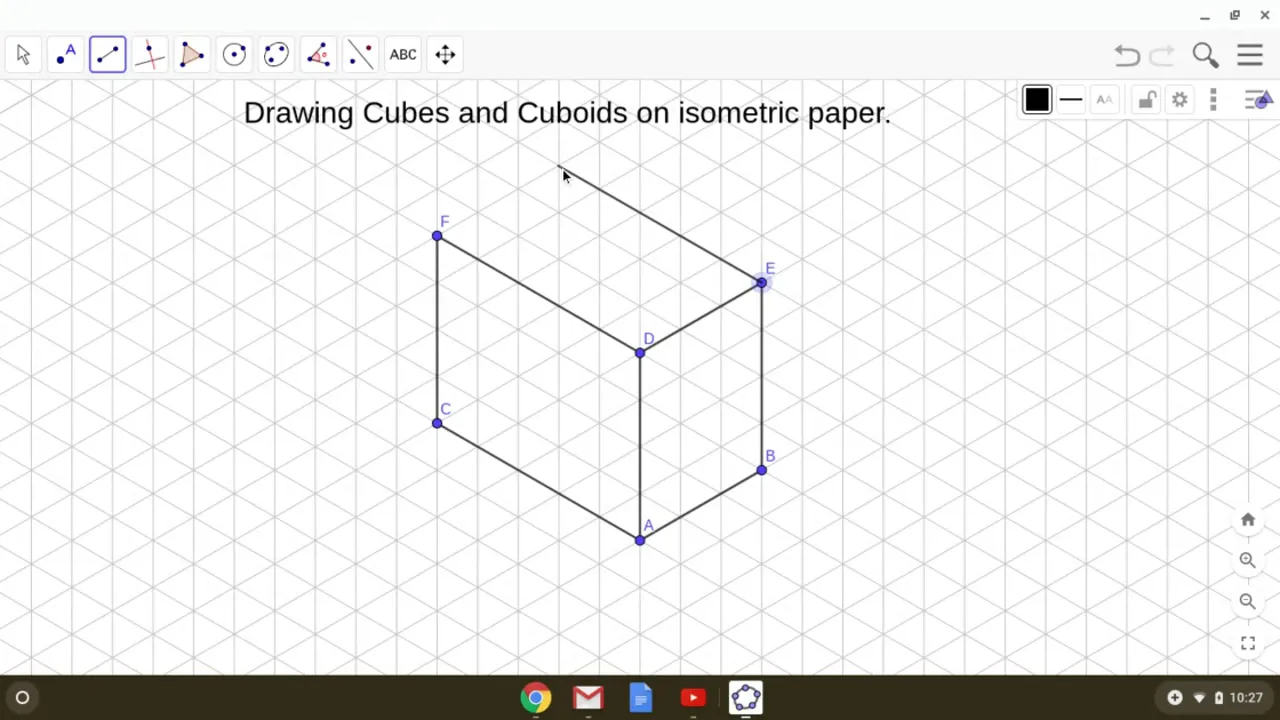Click point E on the cuboid
The height and width of the screenshot is (720, 1280).
coord(762,283)
